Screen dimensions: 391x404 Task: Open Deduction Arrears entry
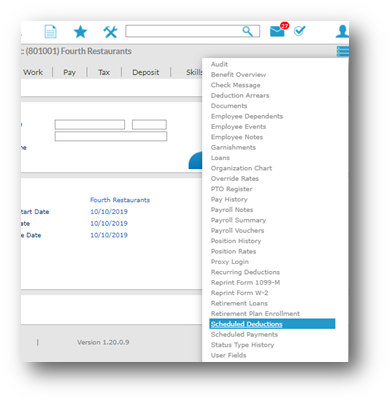coord(240,95)
